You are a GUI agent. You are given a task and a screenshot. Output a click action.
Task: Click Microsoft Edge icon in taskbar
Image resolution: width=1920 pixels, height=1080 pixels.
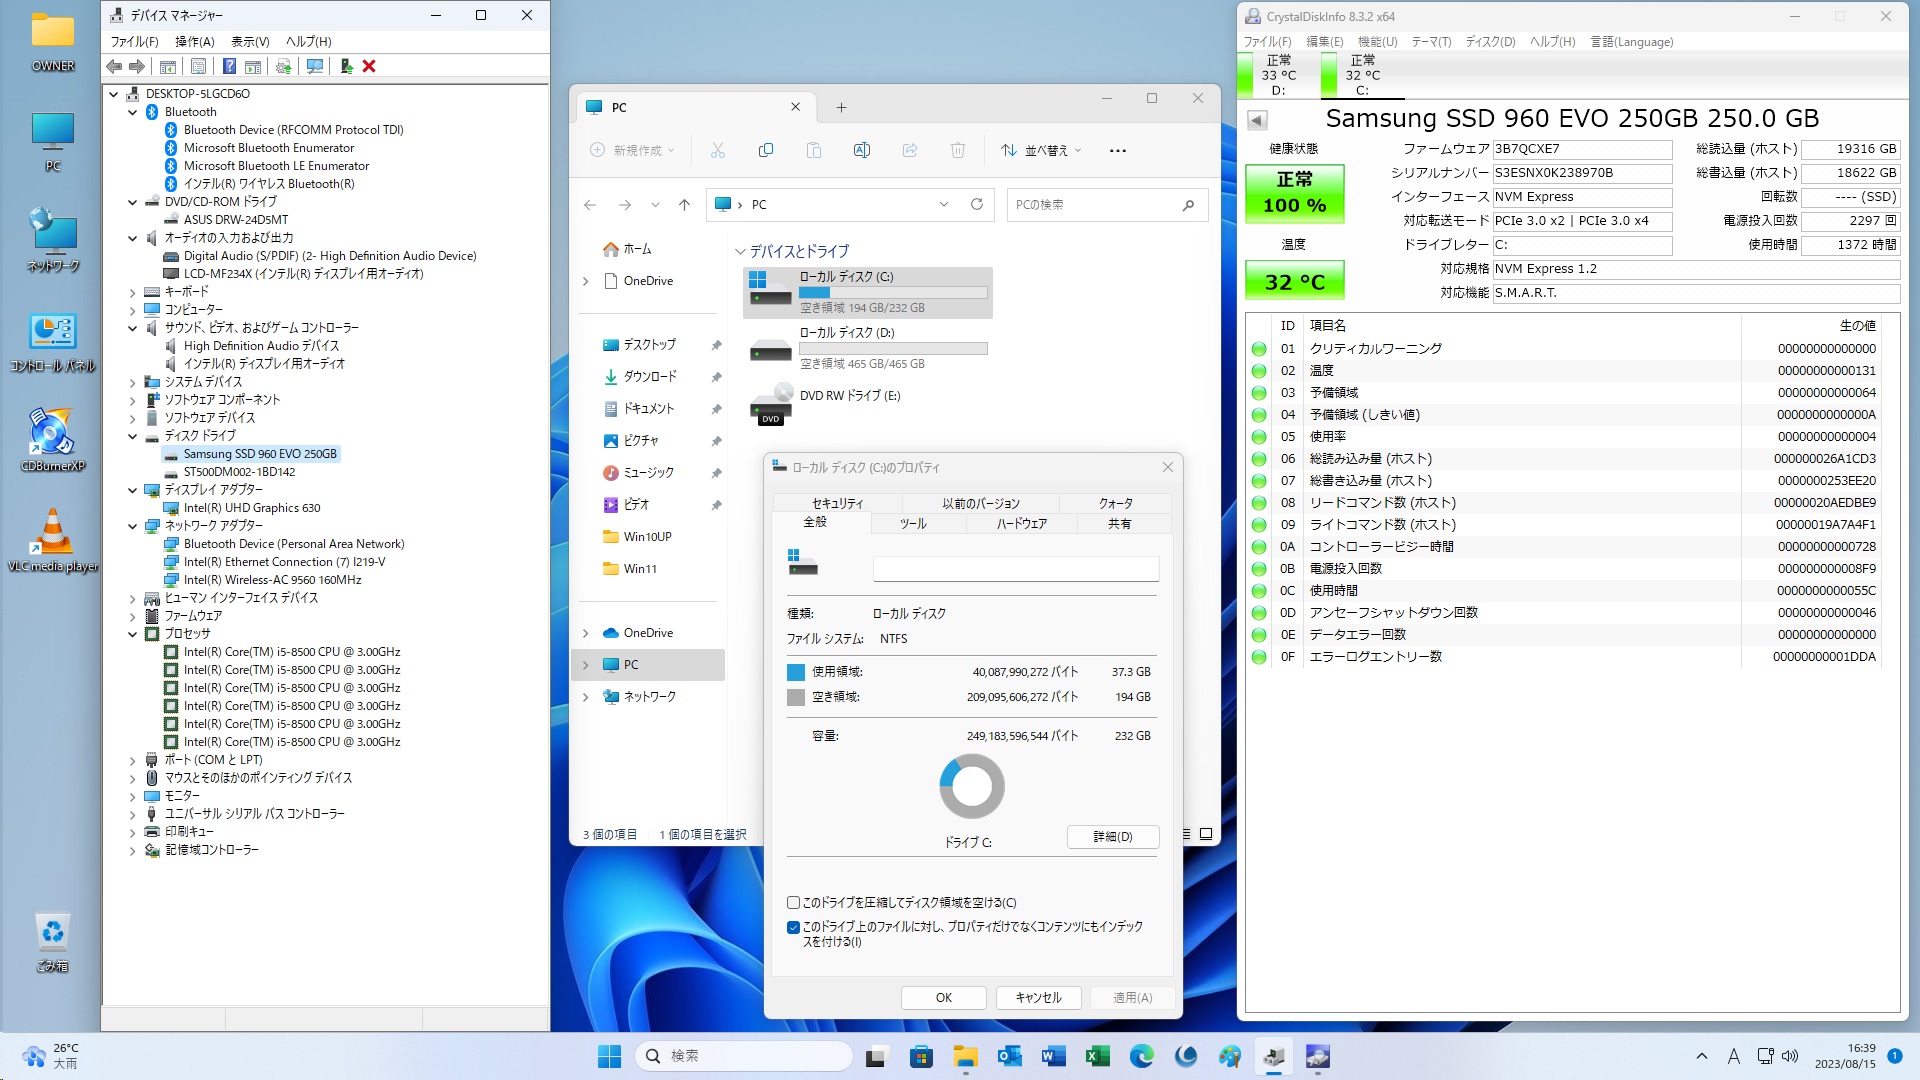[1141, 1056]
